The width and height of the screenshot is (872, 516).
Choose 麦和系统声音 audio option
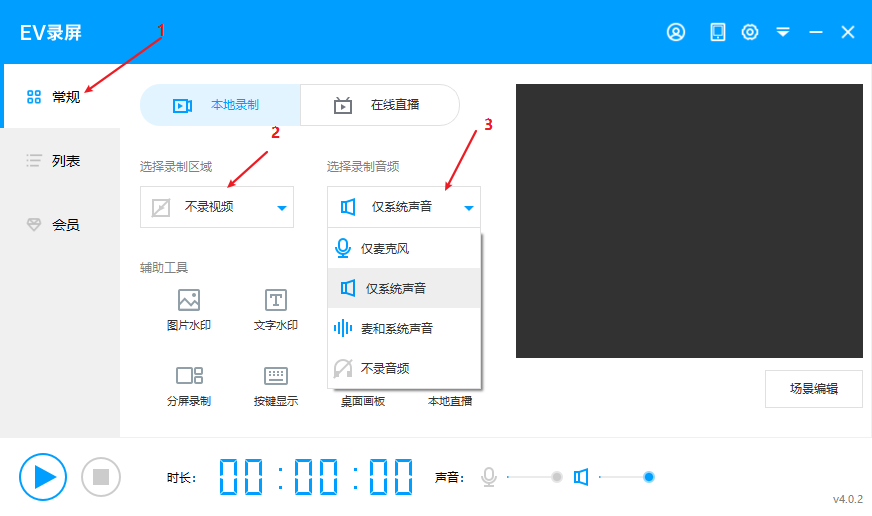(404, 328)
